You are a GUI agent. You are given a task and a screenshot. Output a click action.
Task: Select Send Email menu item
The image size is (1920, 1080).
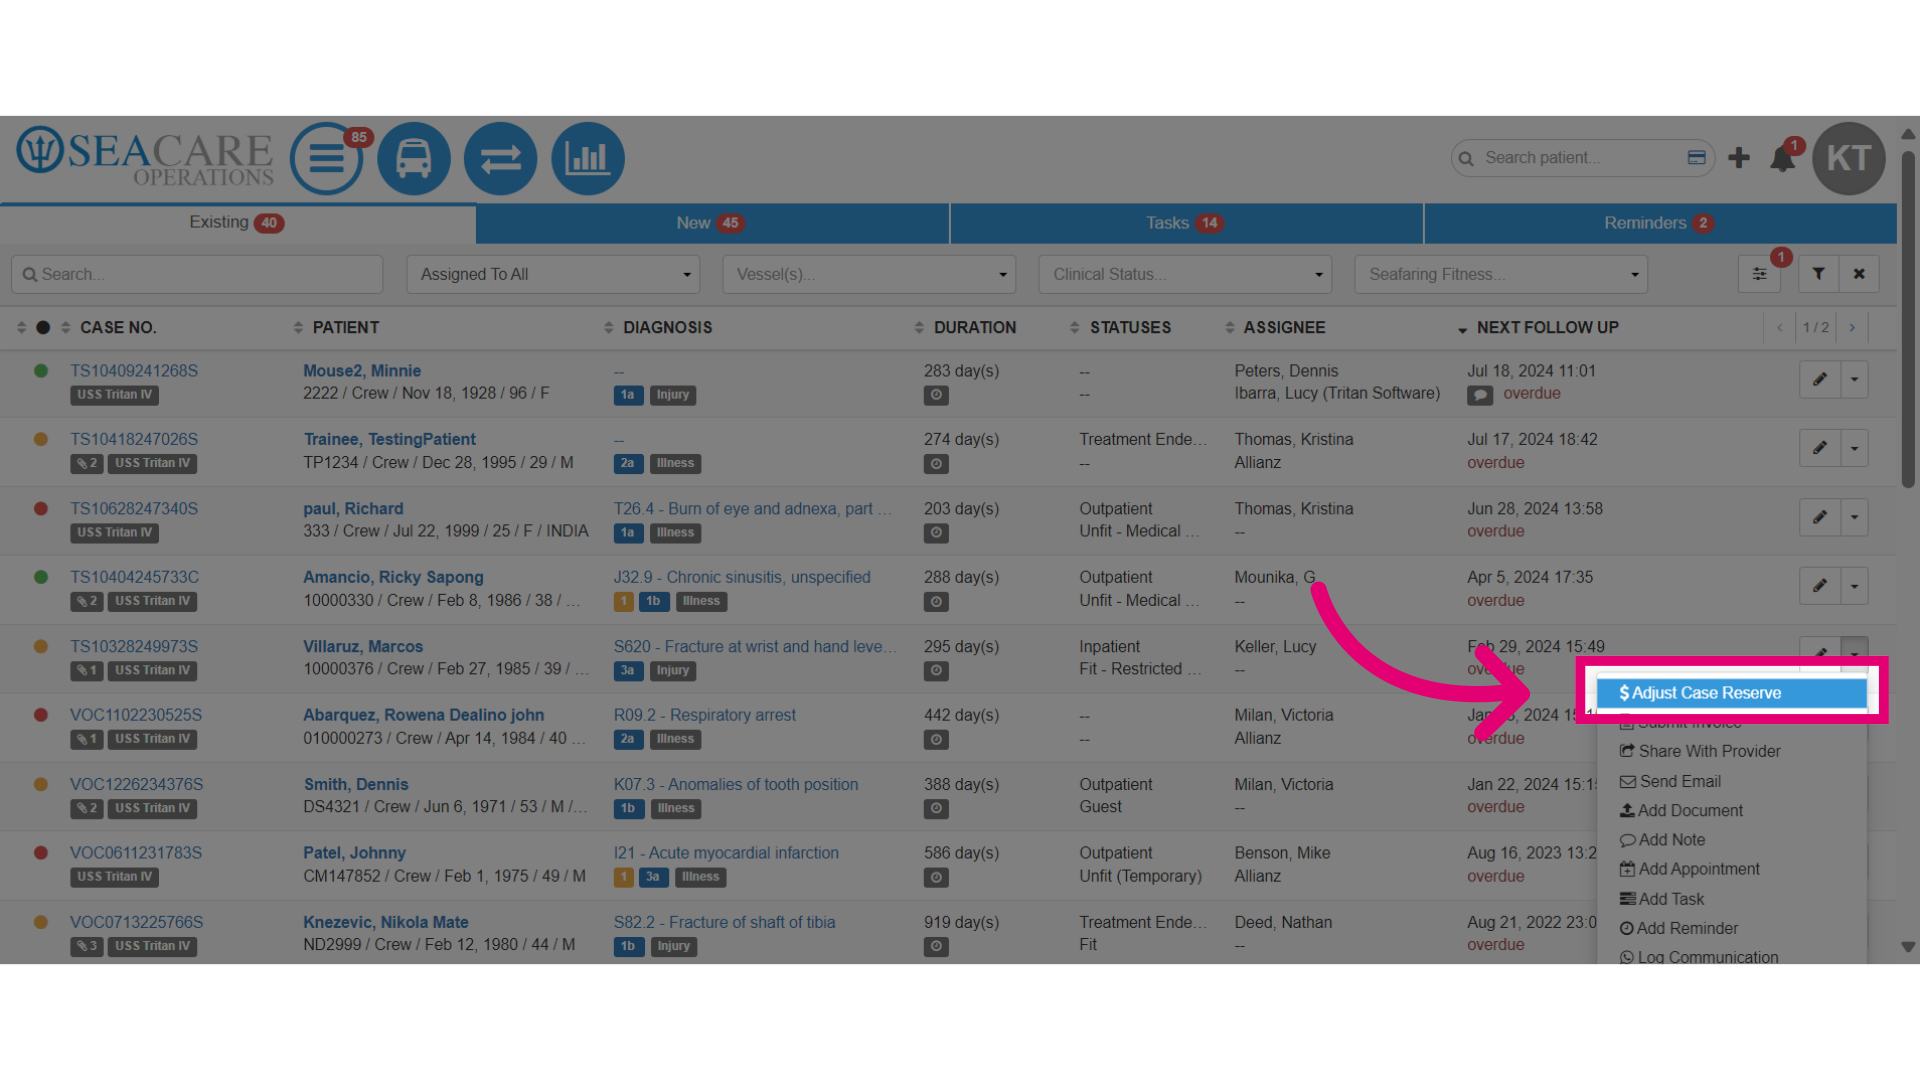click(x=1731, y=781)
